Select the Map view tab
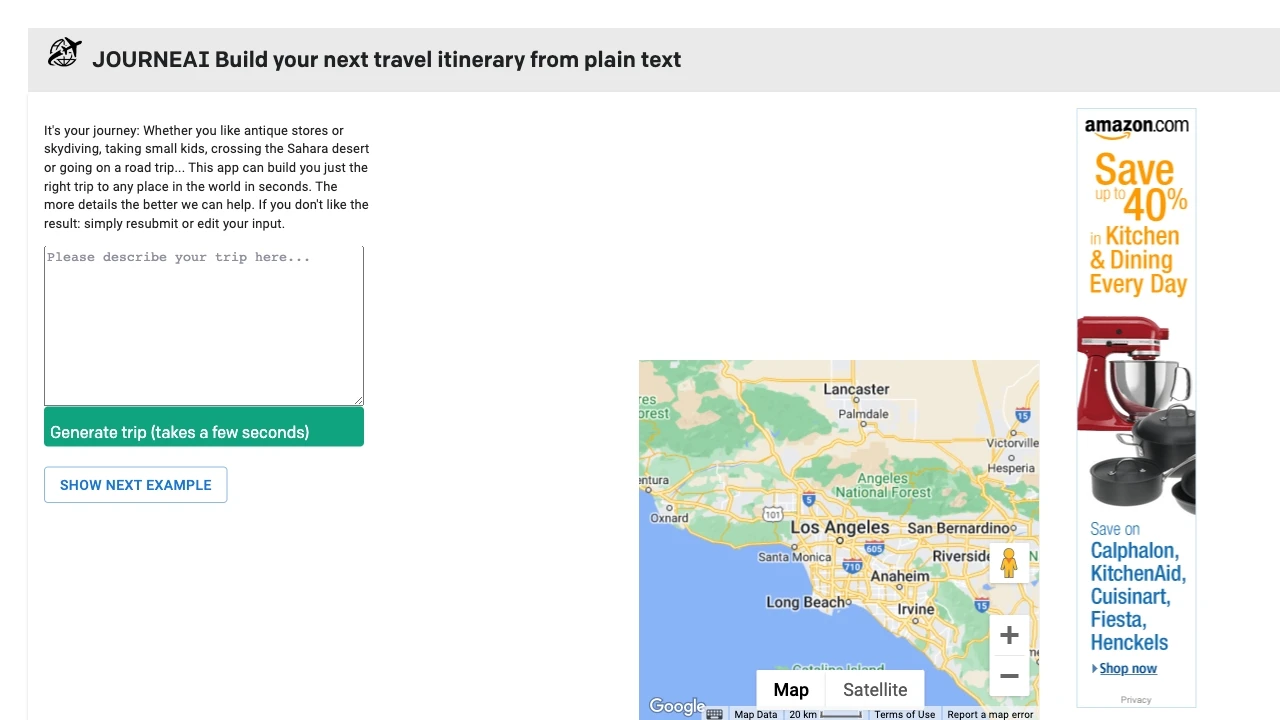 tap(790, 689)
